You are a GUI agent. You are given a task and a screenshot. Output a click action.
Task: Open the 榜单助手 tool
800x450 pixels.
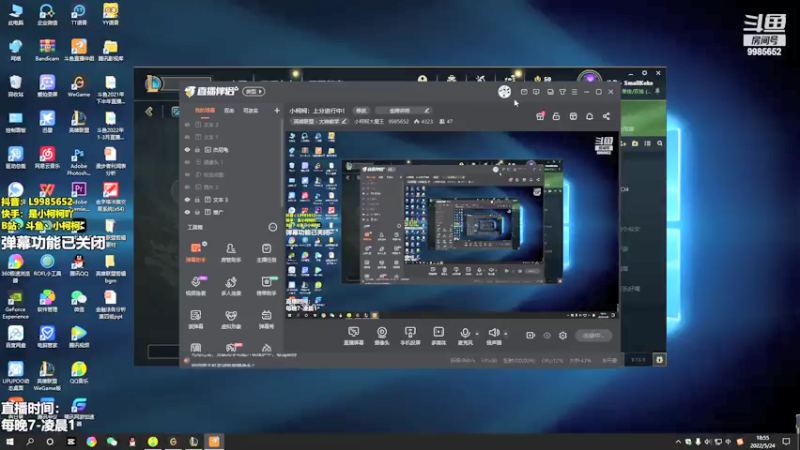(x=266, y=286)
